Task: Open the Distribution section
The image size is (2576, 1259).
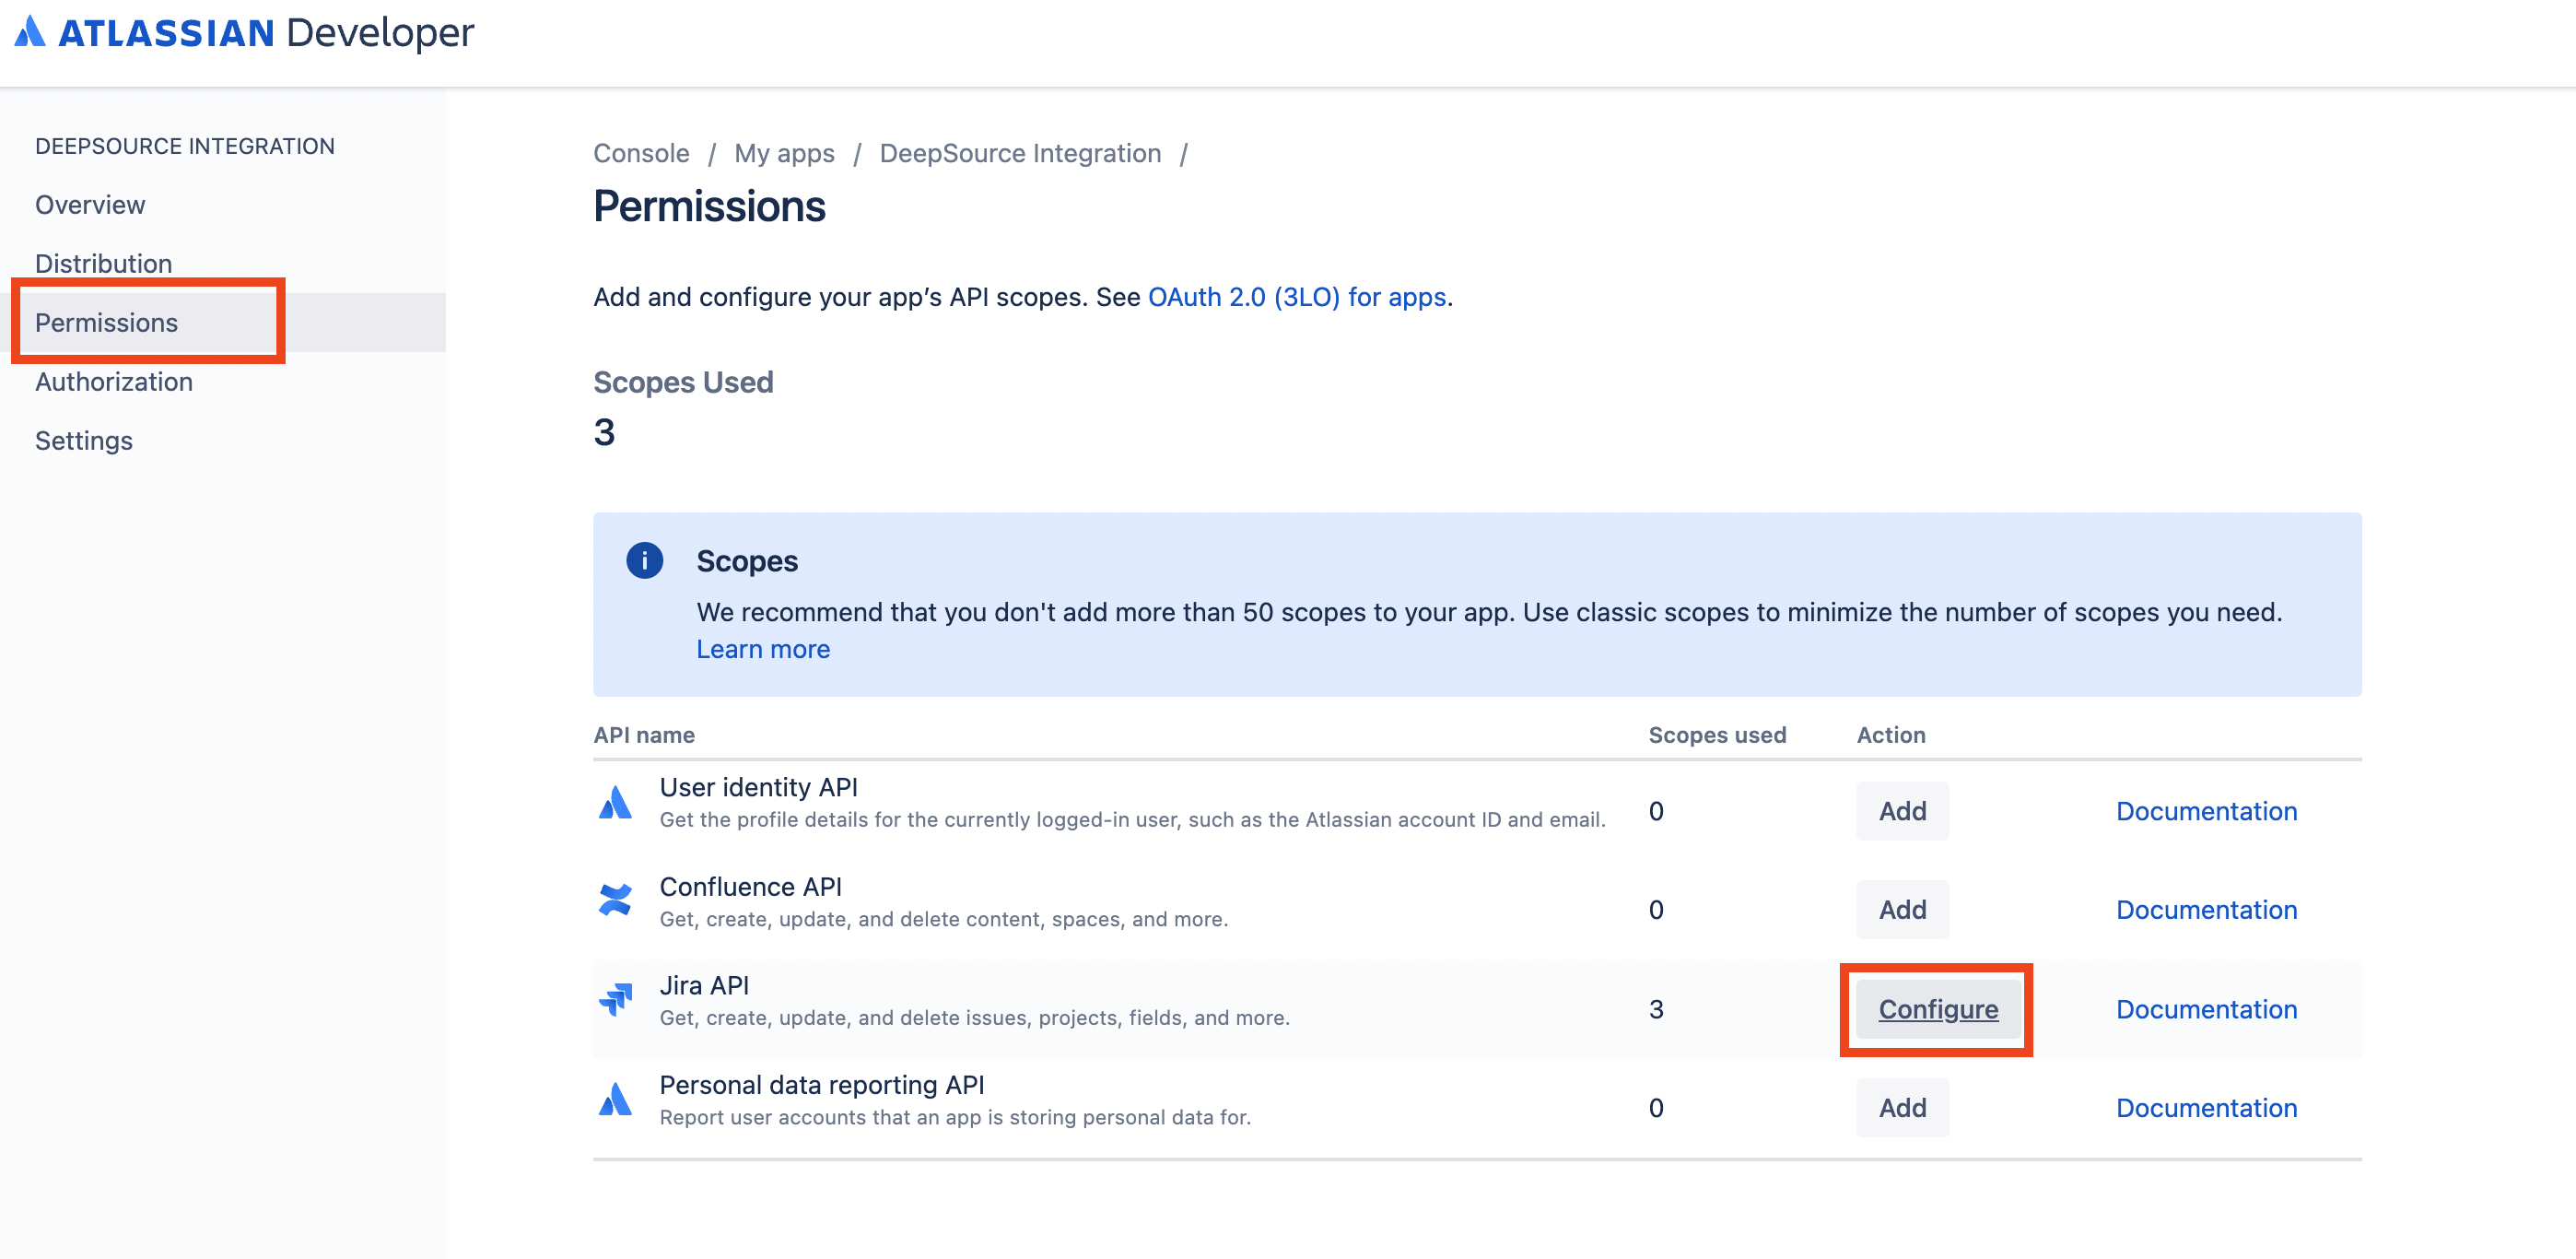Action: coord(102,263)
